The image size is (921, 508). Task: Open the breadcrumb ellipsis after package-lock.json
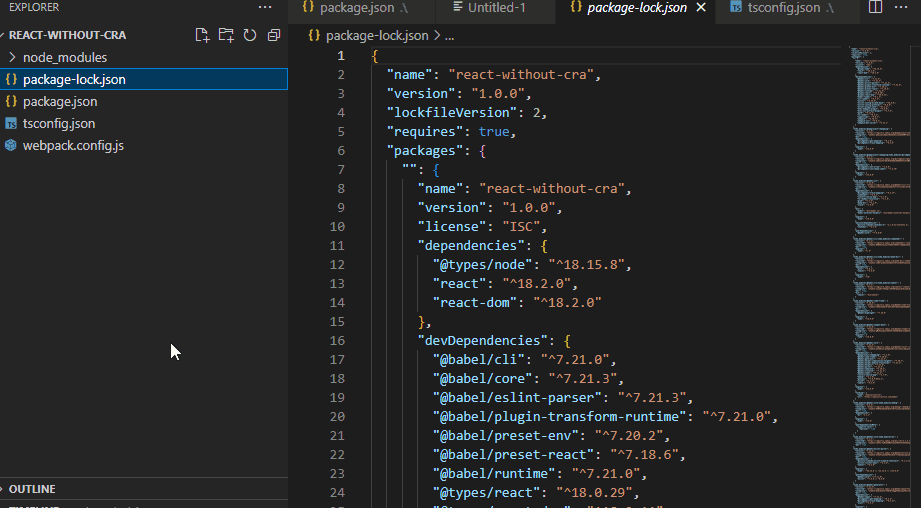coord(449,36)
